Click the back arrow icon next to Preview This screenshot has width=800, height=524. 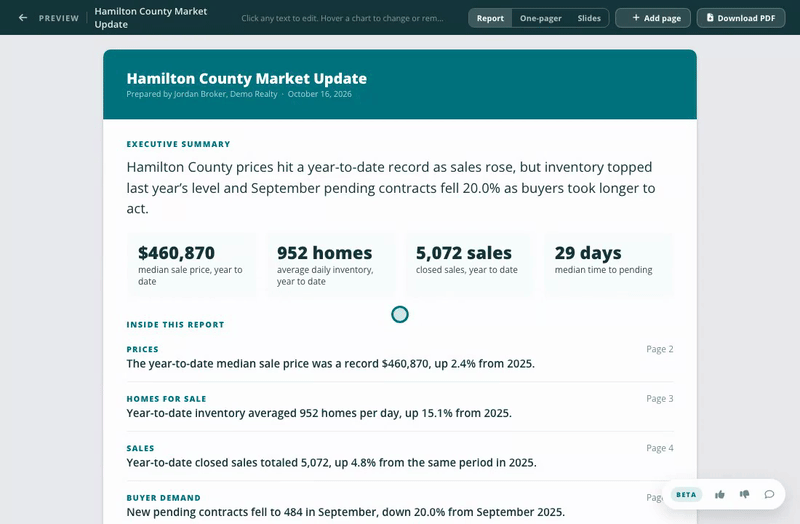[x=22, y=18]
